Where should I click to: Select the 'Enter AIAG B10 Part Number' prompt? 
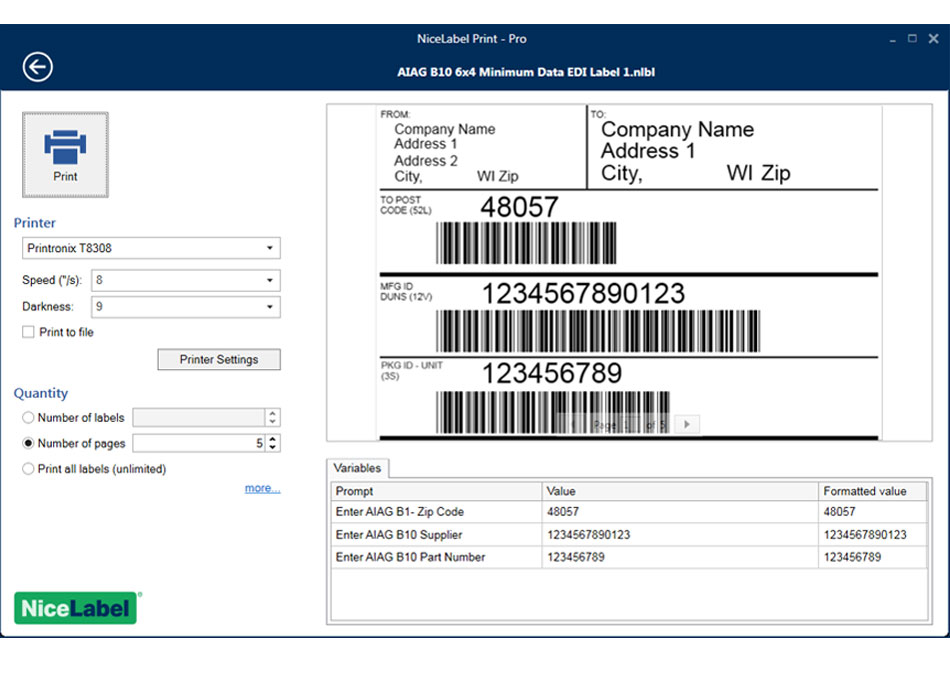(x=436, y=557)
